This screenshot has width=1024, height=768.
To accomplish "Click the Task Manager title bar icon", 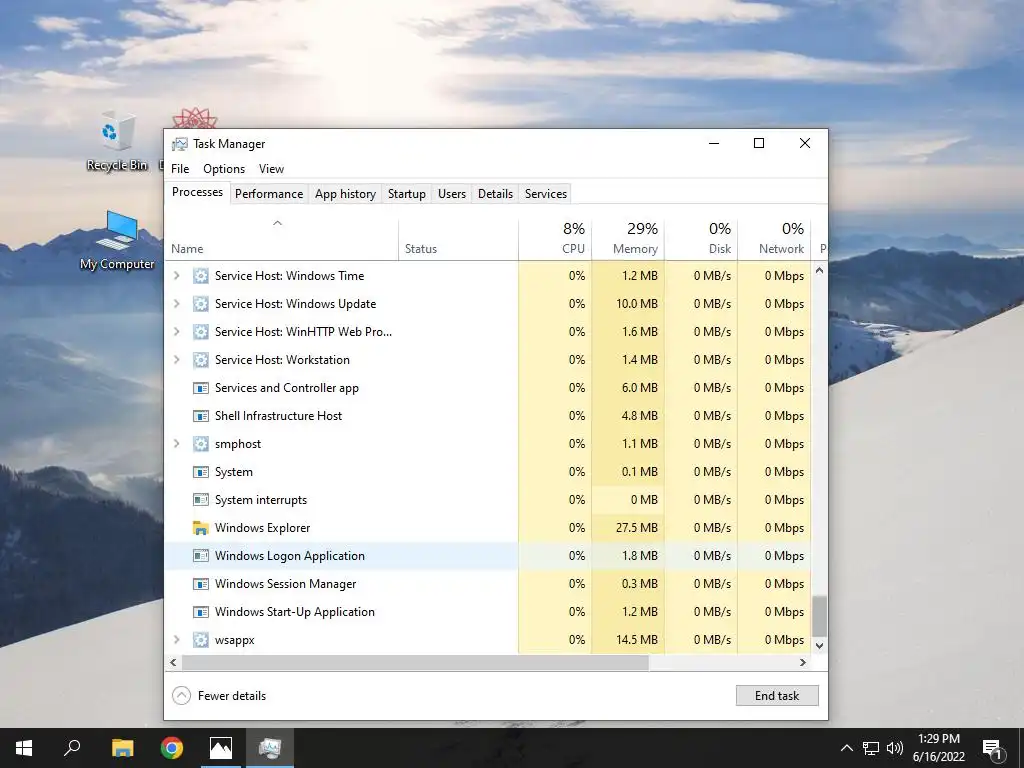I will pos(180,144).
